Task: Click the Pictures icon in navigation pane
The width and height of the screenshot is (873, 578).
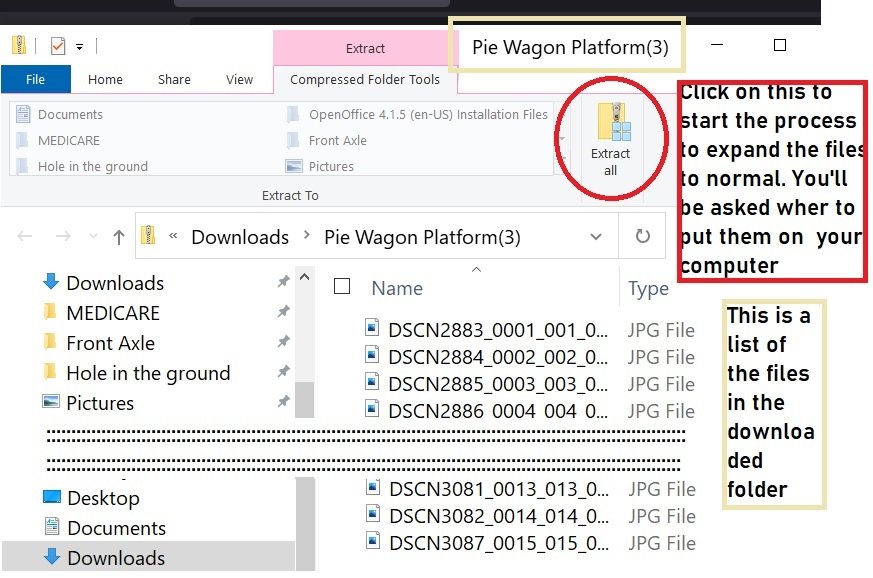Action: pos(51,402)
